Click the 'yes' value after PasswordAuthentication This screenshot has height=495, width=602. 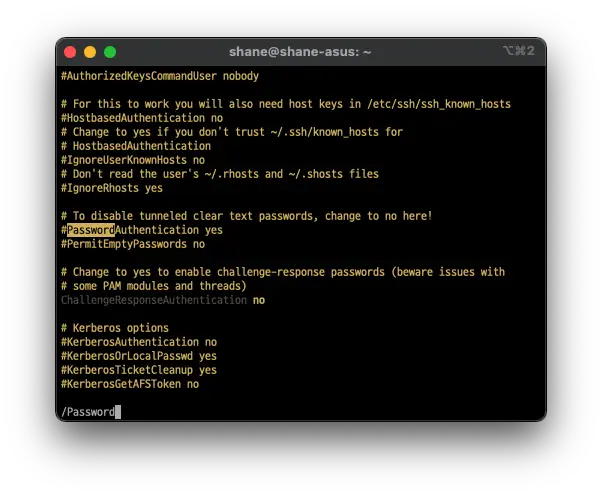[213, 230]
